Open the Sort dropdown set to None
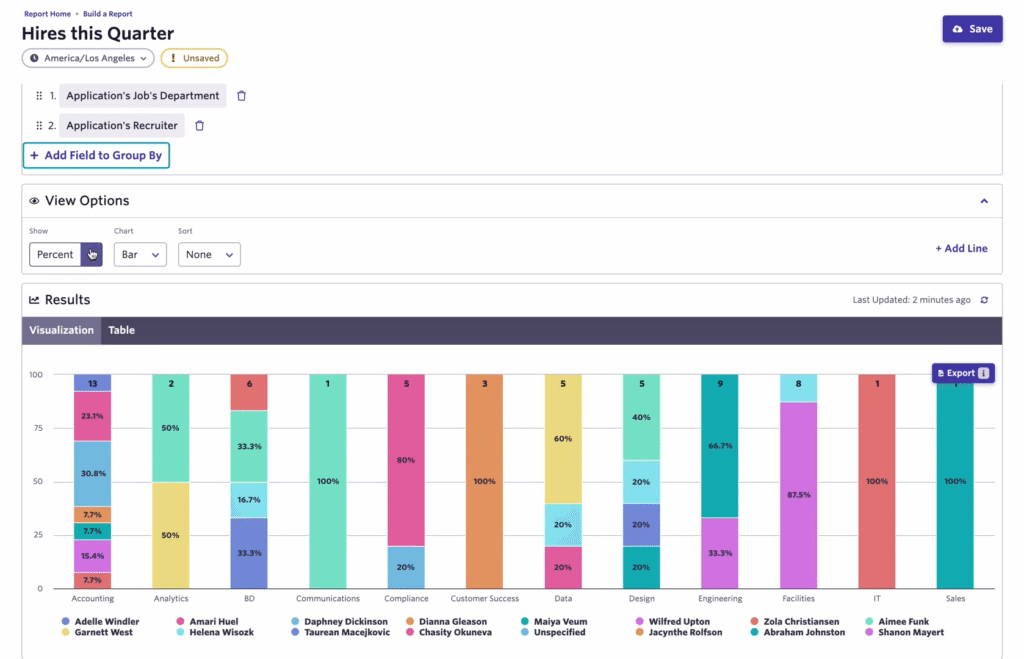The width and height of the screenshot is (1024, 659). click(x=209, y=255)
